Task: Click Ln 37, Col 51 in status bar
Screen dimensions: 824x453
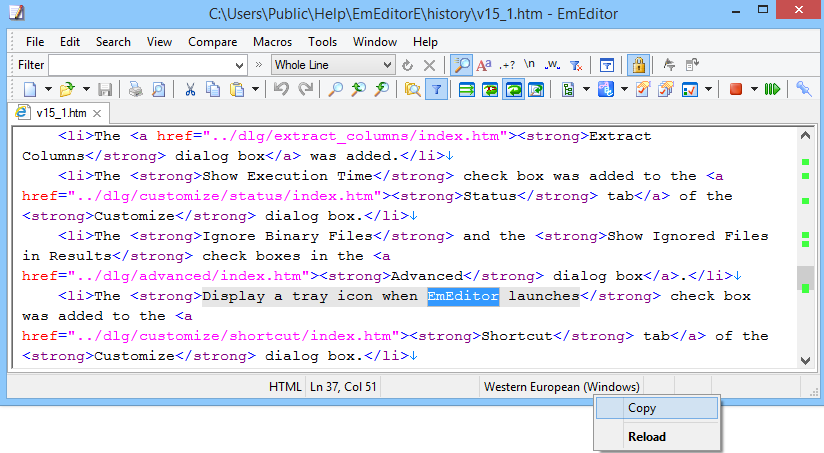Action: tap(343, 387)
